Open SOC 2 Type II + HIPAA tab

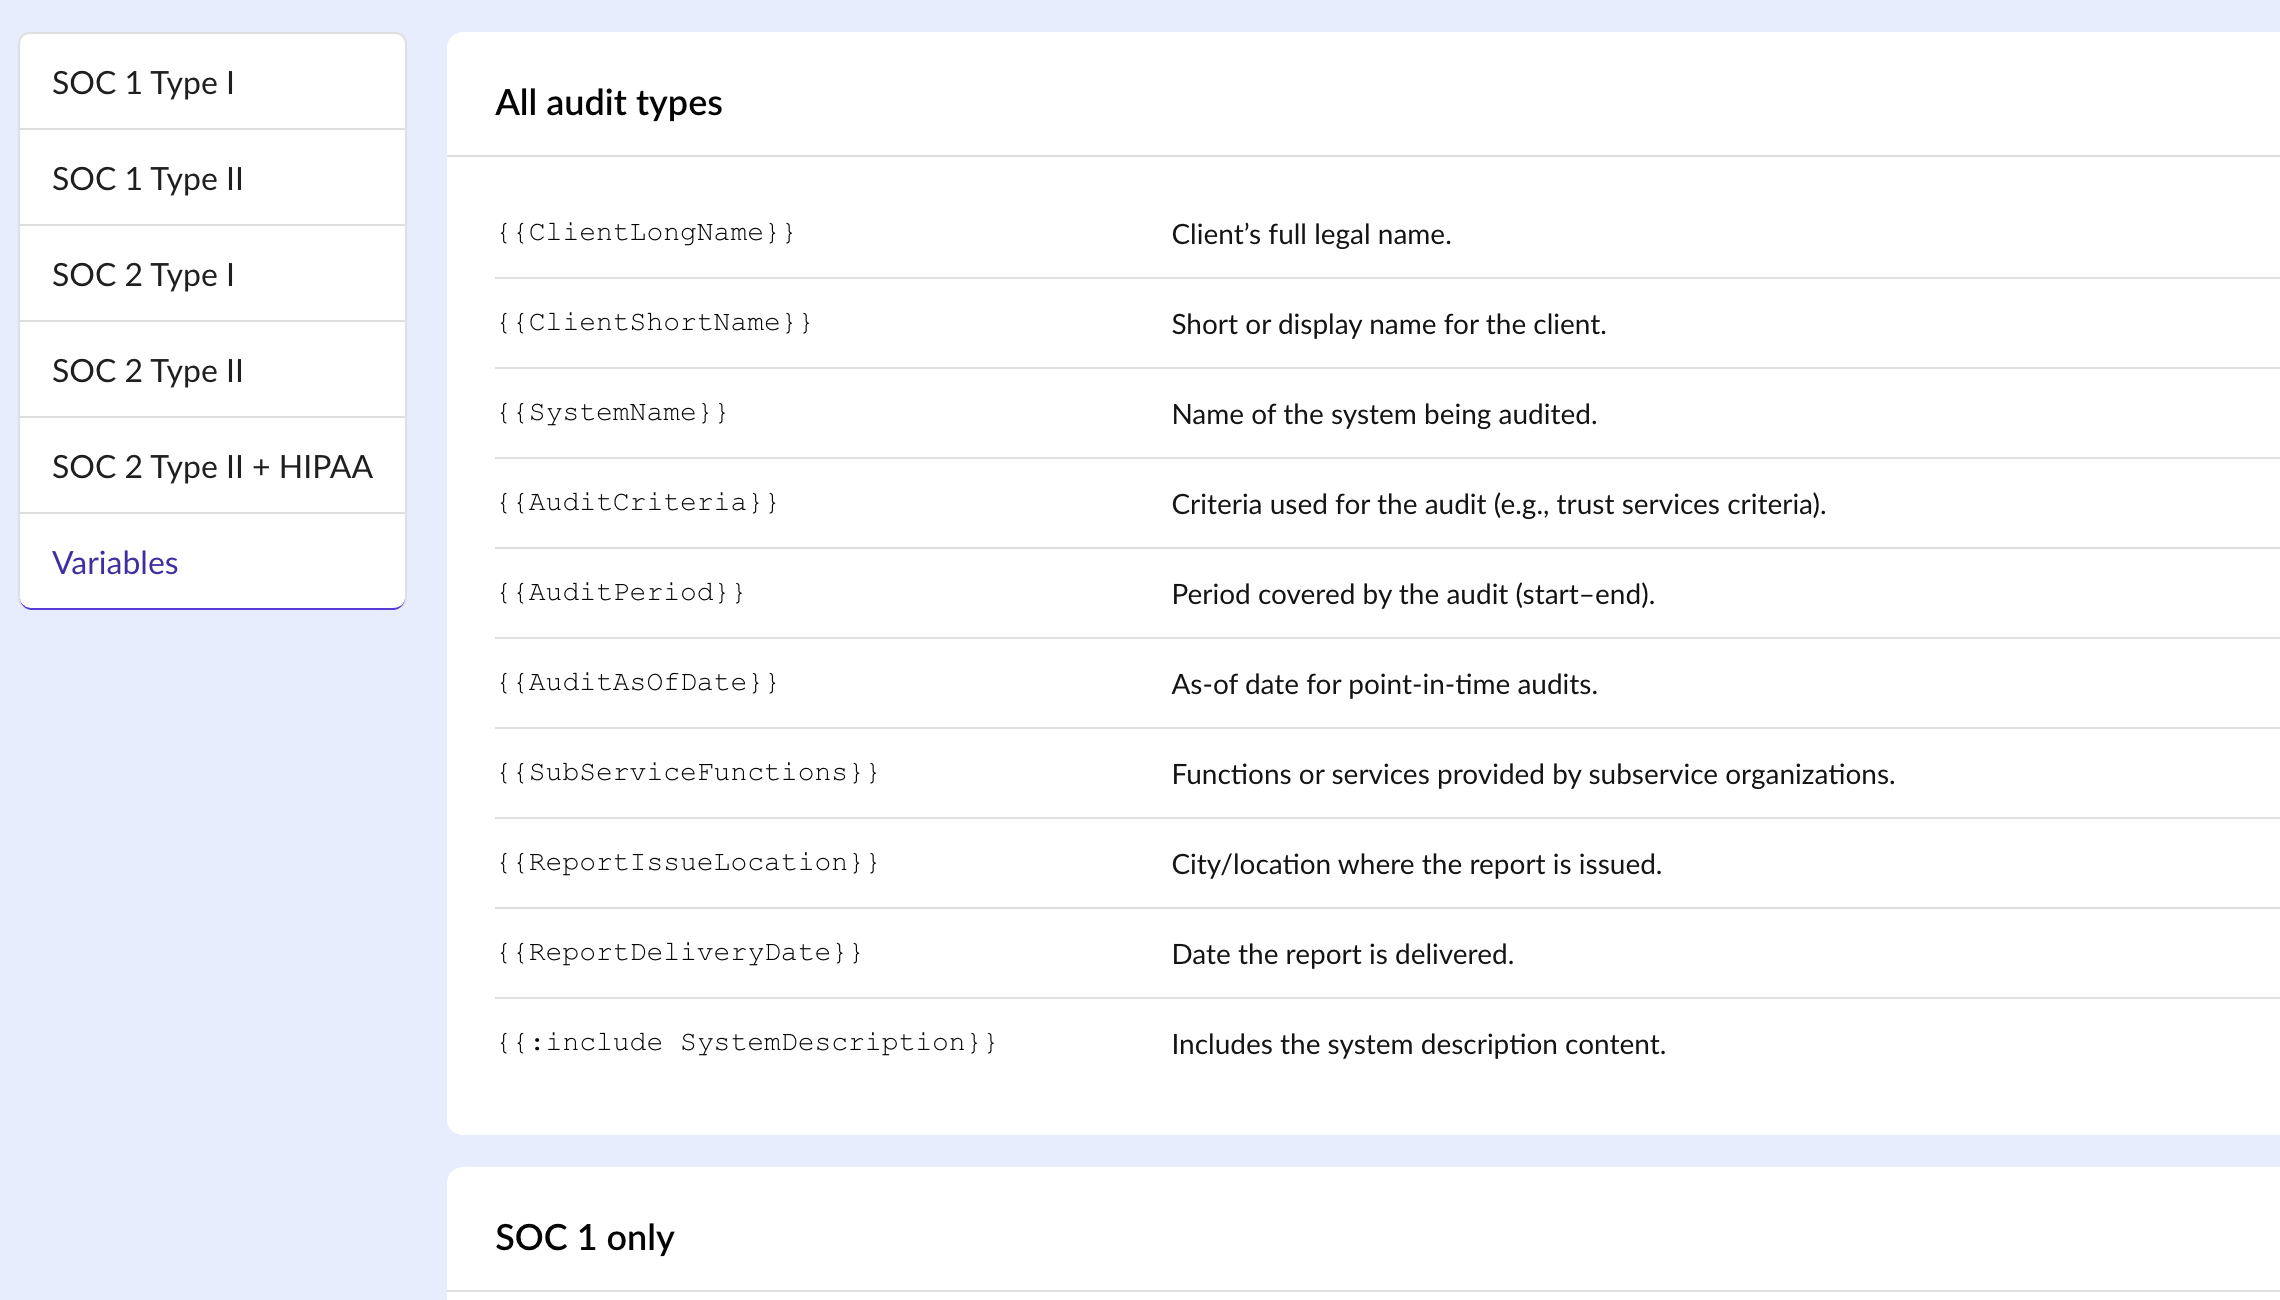pos(212,467)
